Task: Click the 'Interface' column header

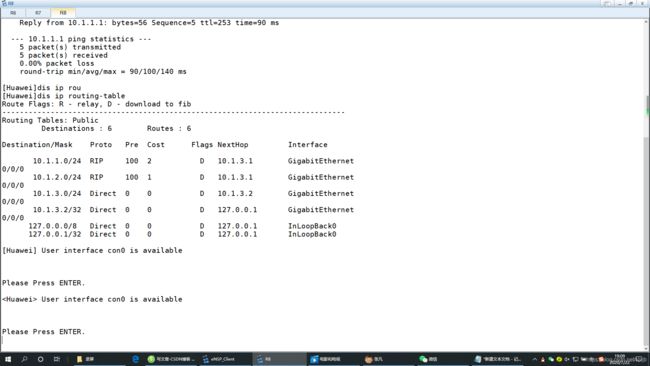Action: pos(308,145)
